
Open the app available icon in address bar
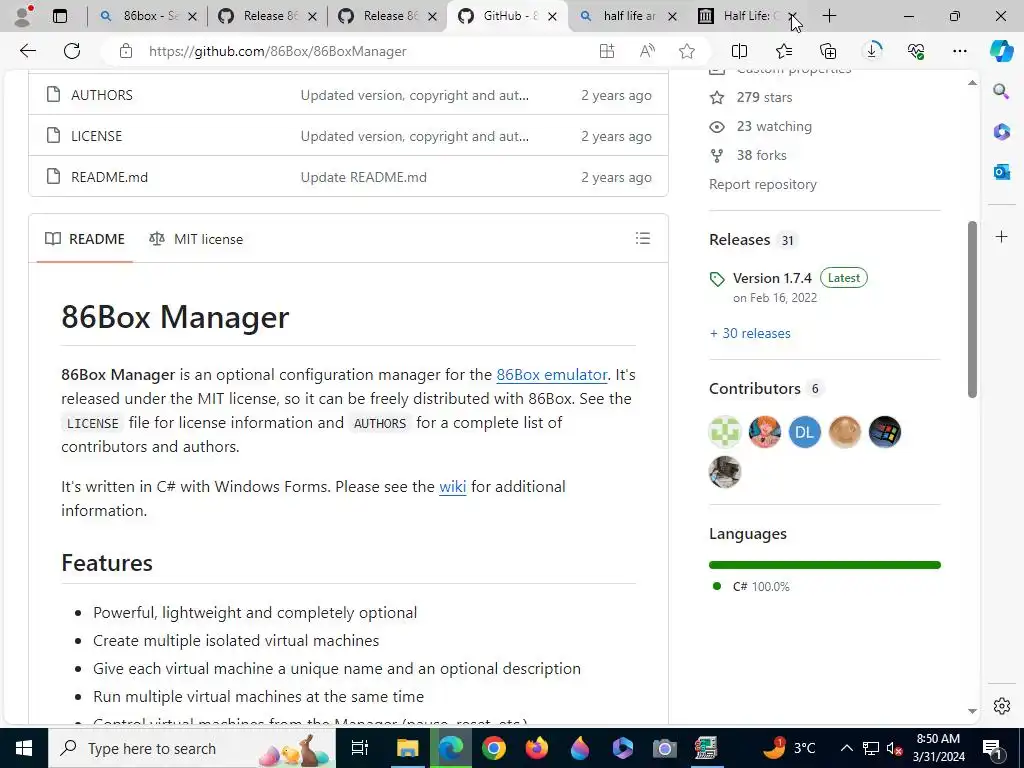tap(607, 51)
